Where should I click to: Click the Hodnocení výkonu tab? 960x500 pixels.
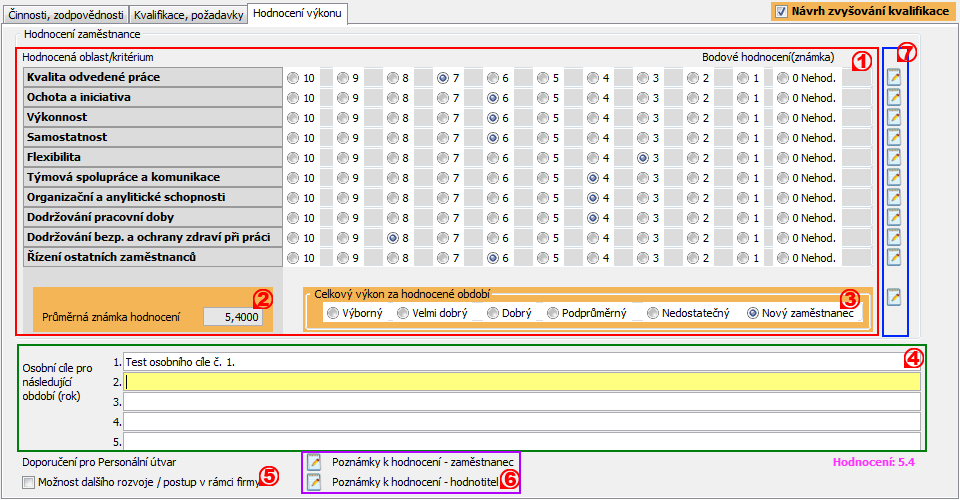click(297, 13)
